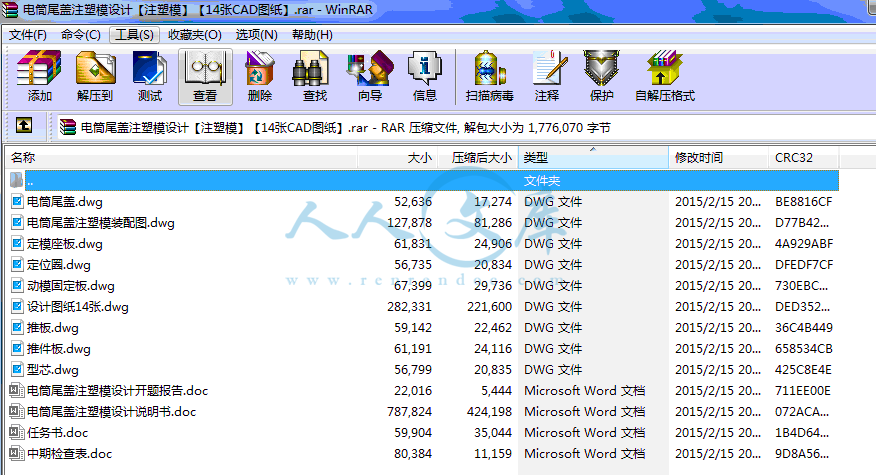Sort by the 名称 column header
This screenshot has width=876, height=475.
click(181, 158)
